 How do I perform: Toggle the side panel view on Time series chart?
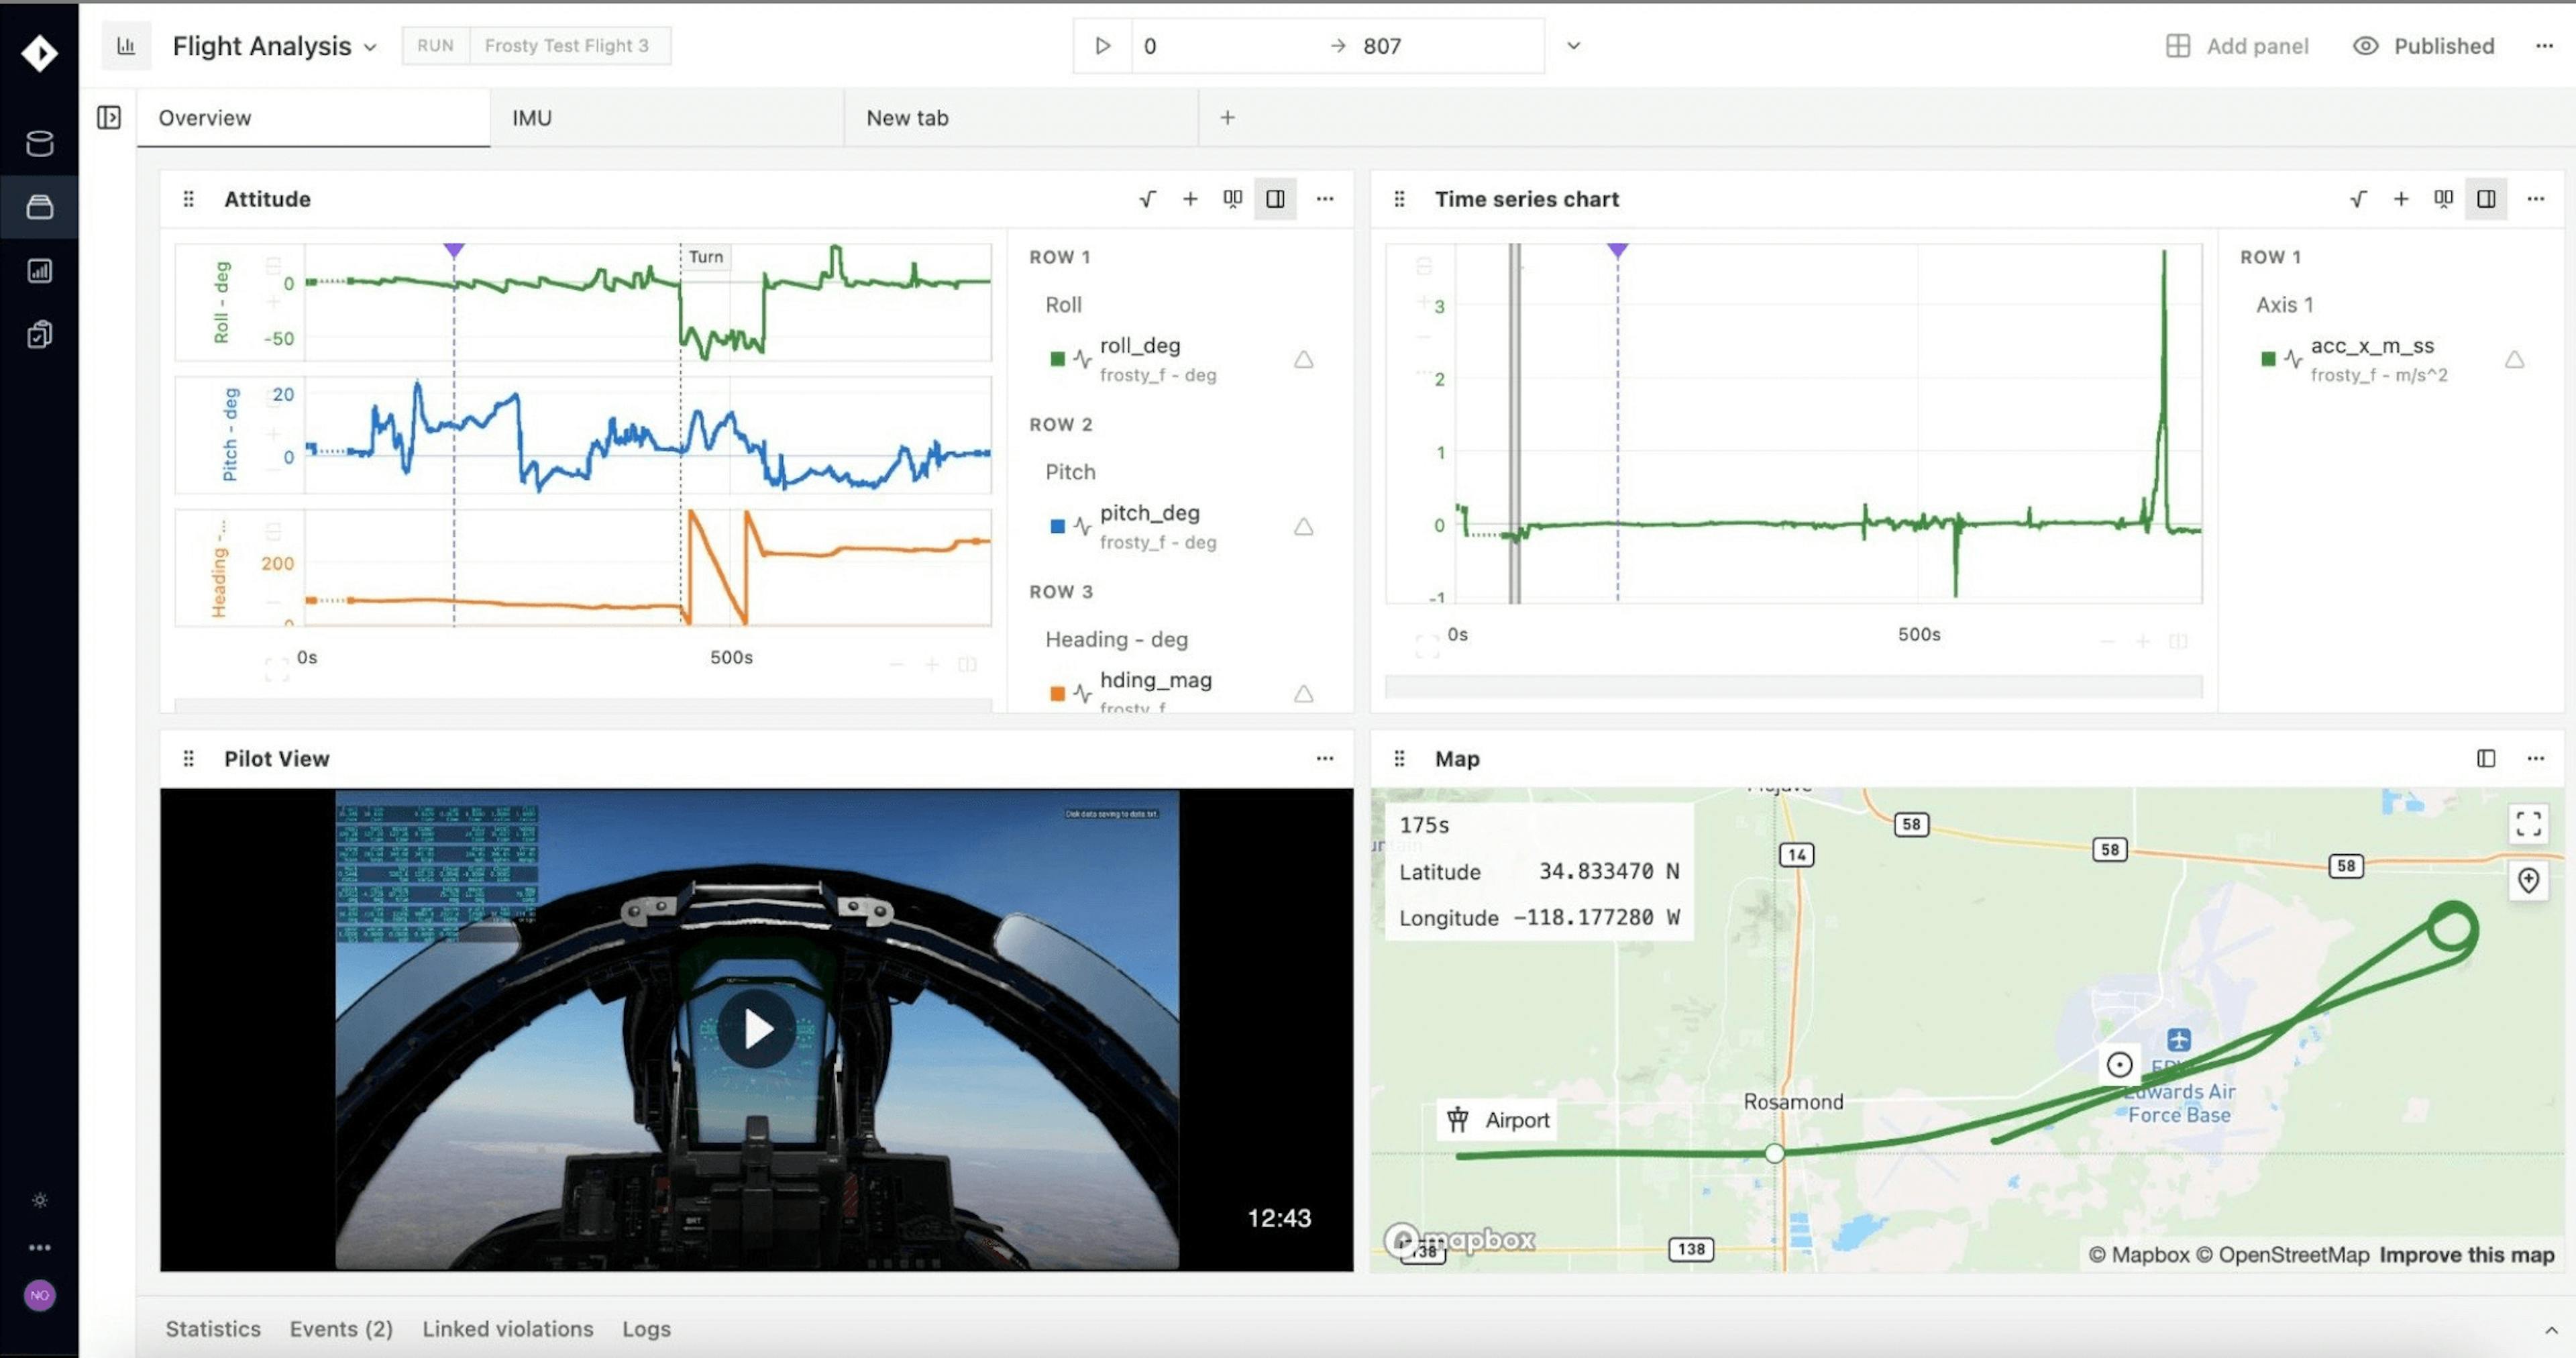coord(2487,199)
